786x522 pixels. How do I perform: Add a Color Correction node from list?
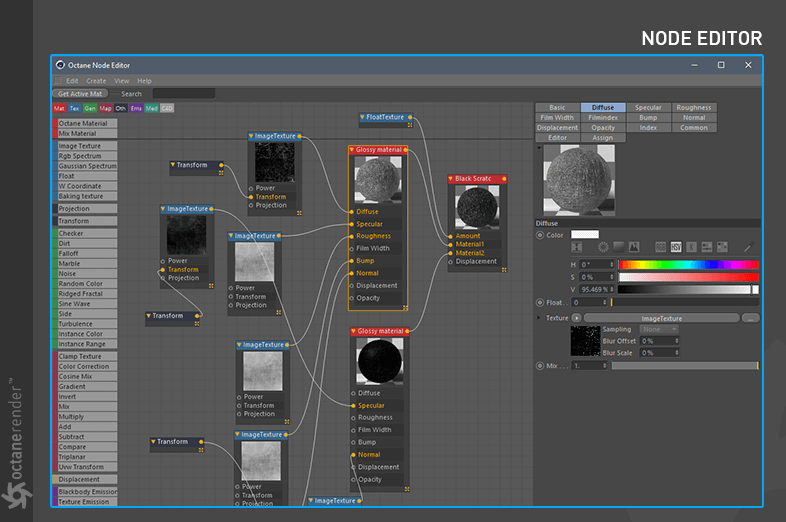(85, 367)
